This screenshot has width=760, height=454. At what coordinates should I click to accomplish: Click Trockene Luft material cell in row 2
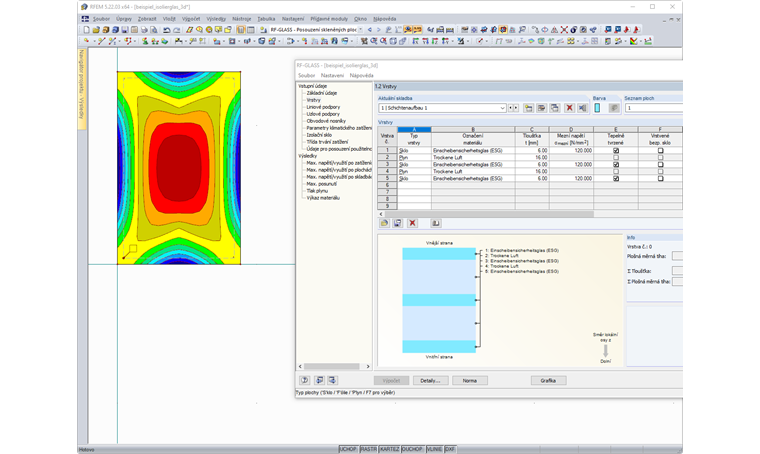473,157
